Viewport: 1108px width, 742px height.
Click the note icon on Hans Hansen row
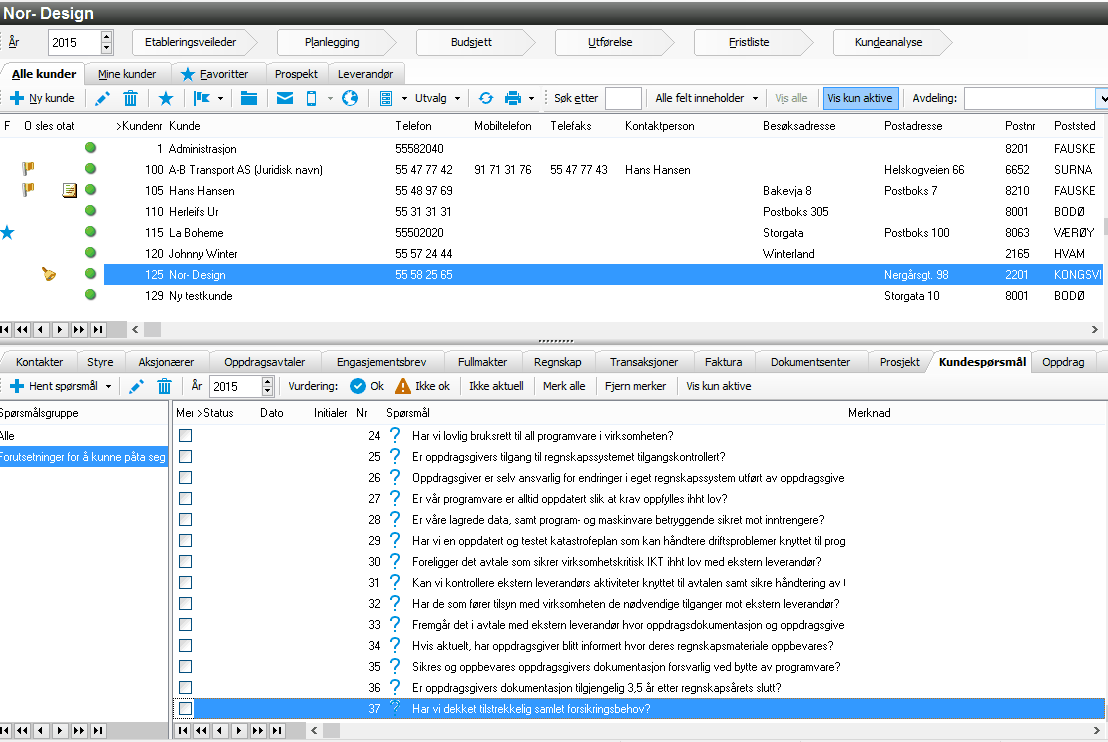click(x=69, y=190)
